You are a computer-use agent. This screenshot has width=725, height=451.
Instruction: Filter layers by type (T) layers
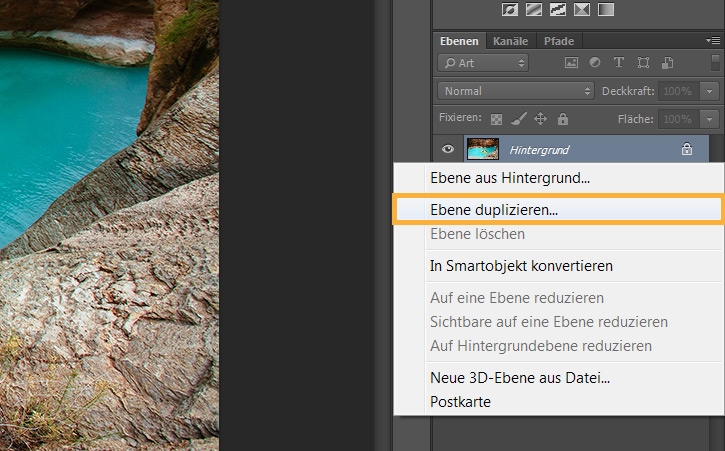619,62
